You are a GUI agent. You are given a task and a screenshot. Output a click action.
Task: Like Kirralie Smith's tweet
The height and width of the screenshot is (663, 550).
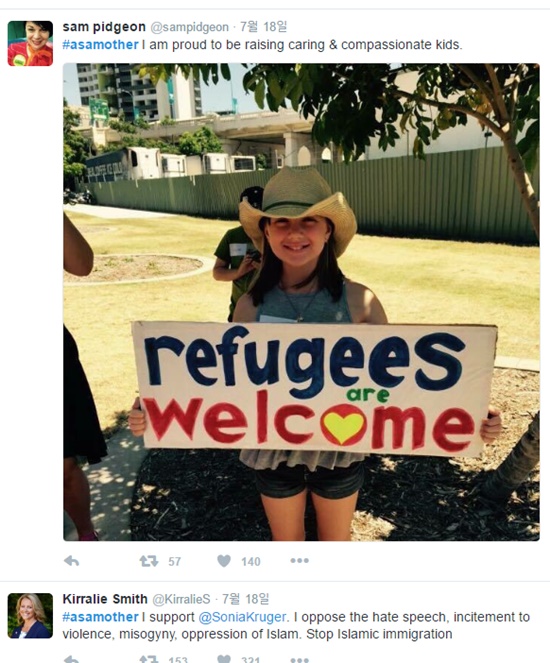224,660
